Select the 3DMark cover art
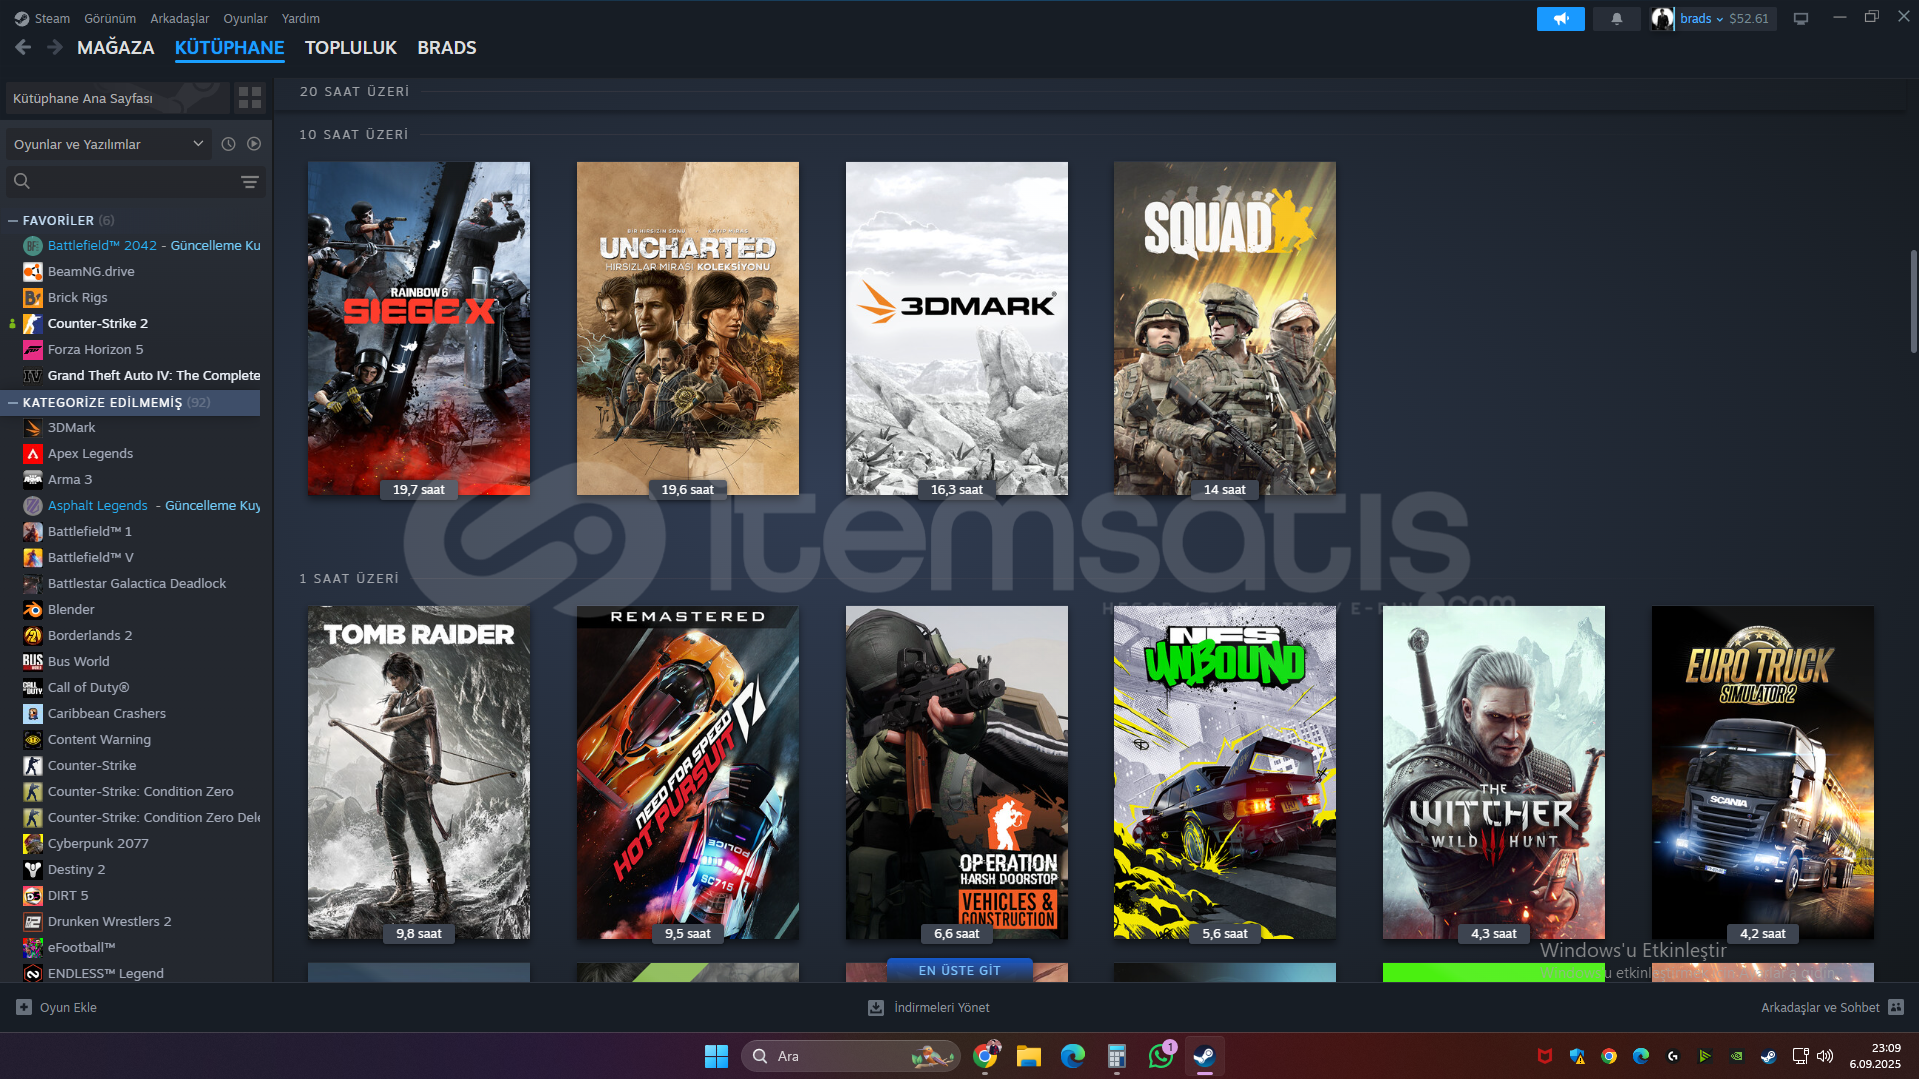The image size is (1919, 1079). pyautogui.click(x=957, y=328)
